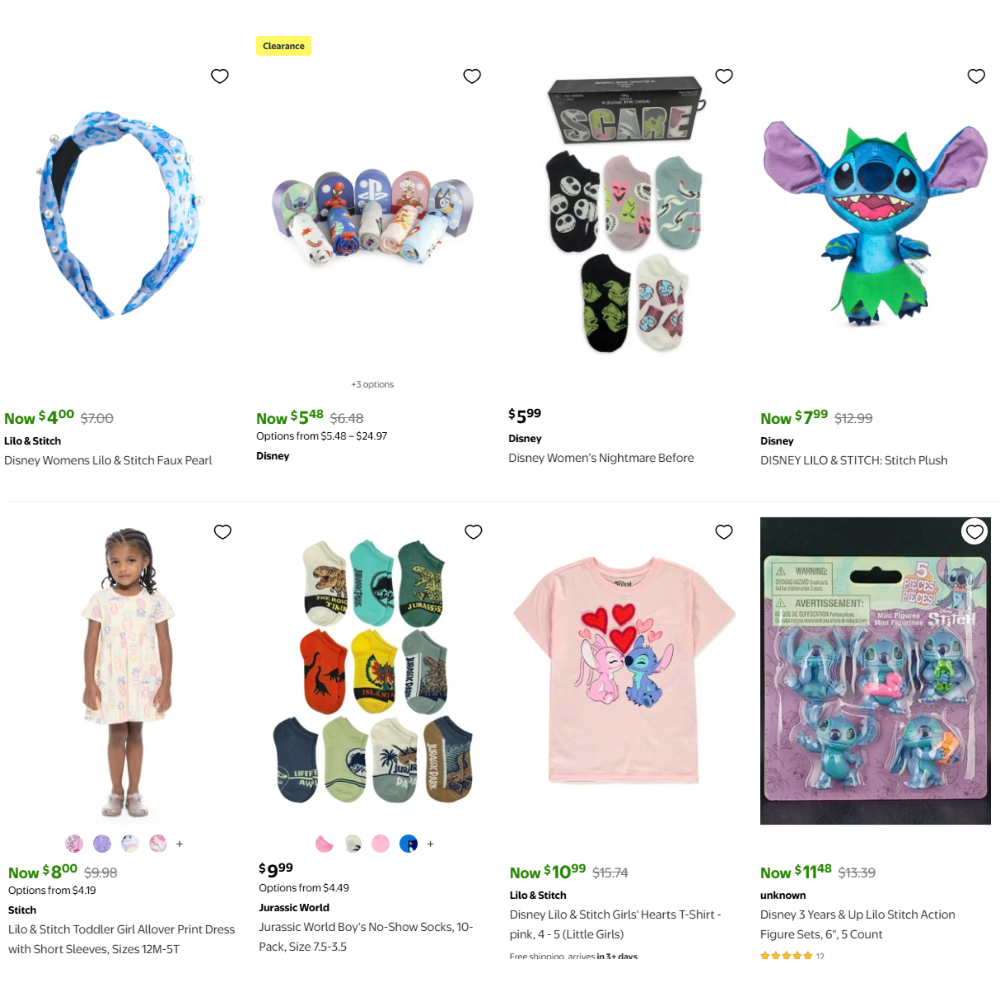The image size is (1000, 1000).
Task: Open Jurassic World Boy's No-Show Socks title
Action: (366, 936)
